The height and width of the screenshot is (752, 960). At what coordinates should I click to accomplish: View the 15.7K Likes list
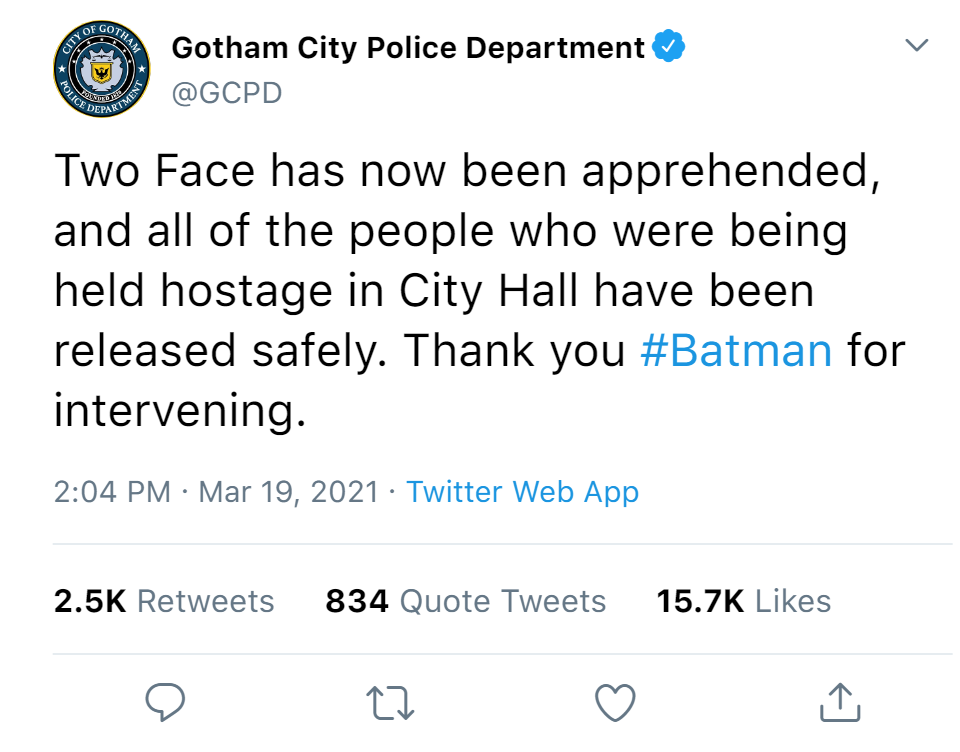pos(743,601)
